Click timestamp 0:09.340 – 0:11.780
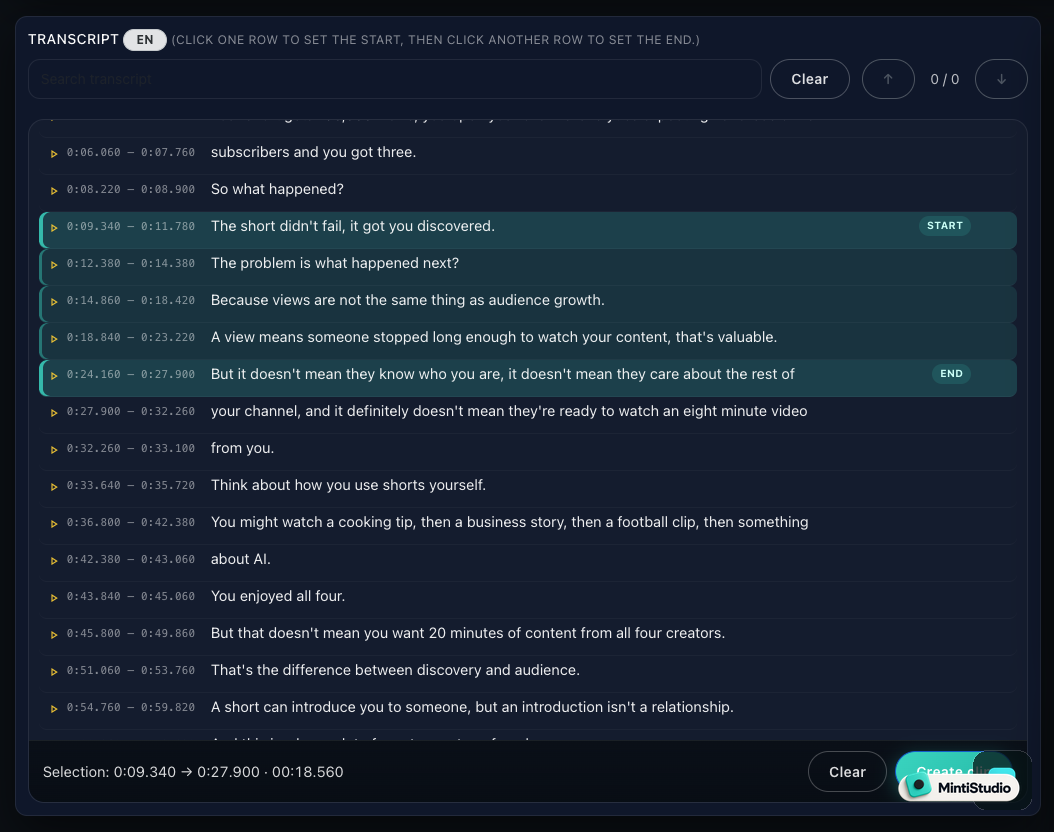This screenshot has height=832, width=1054. (130, 226)
